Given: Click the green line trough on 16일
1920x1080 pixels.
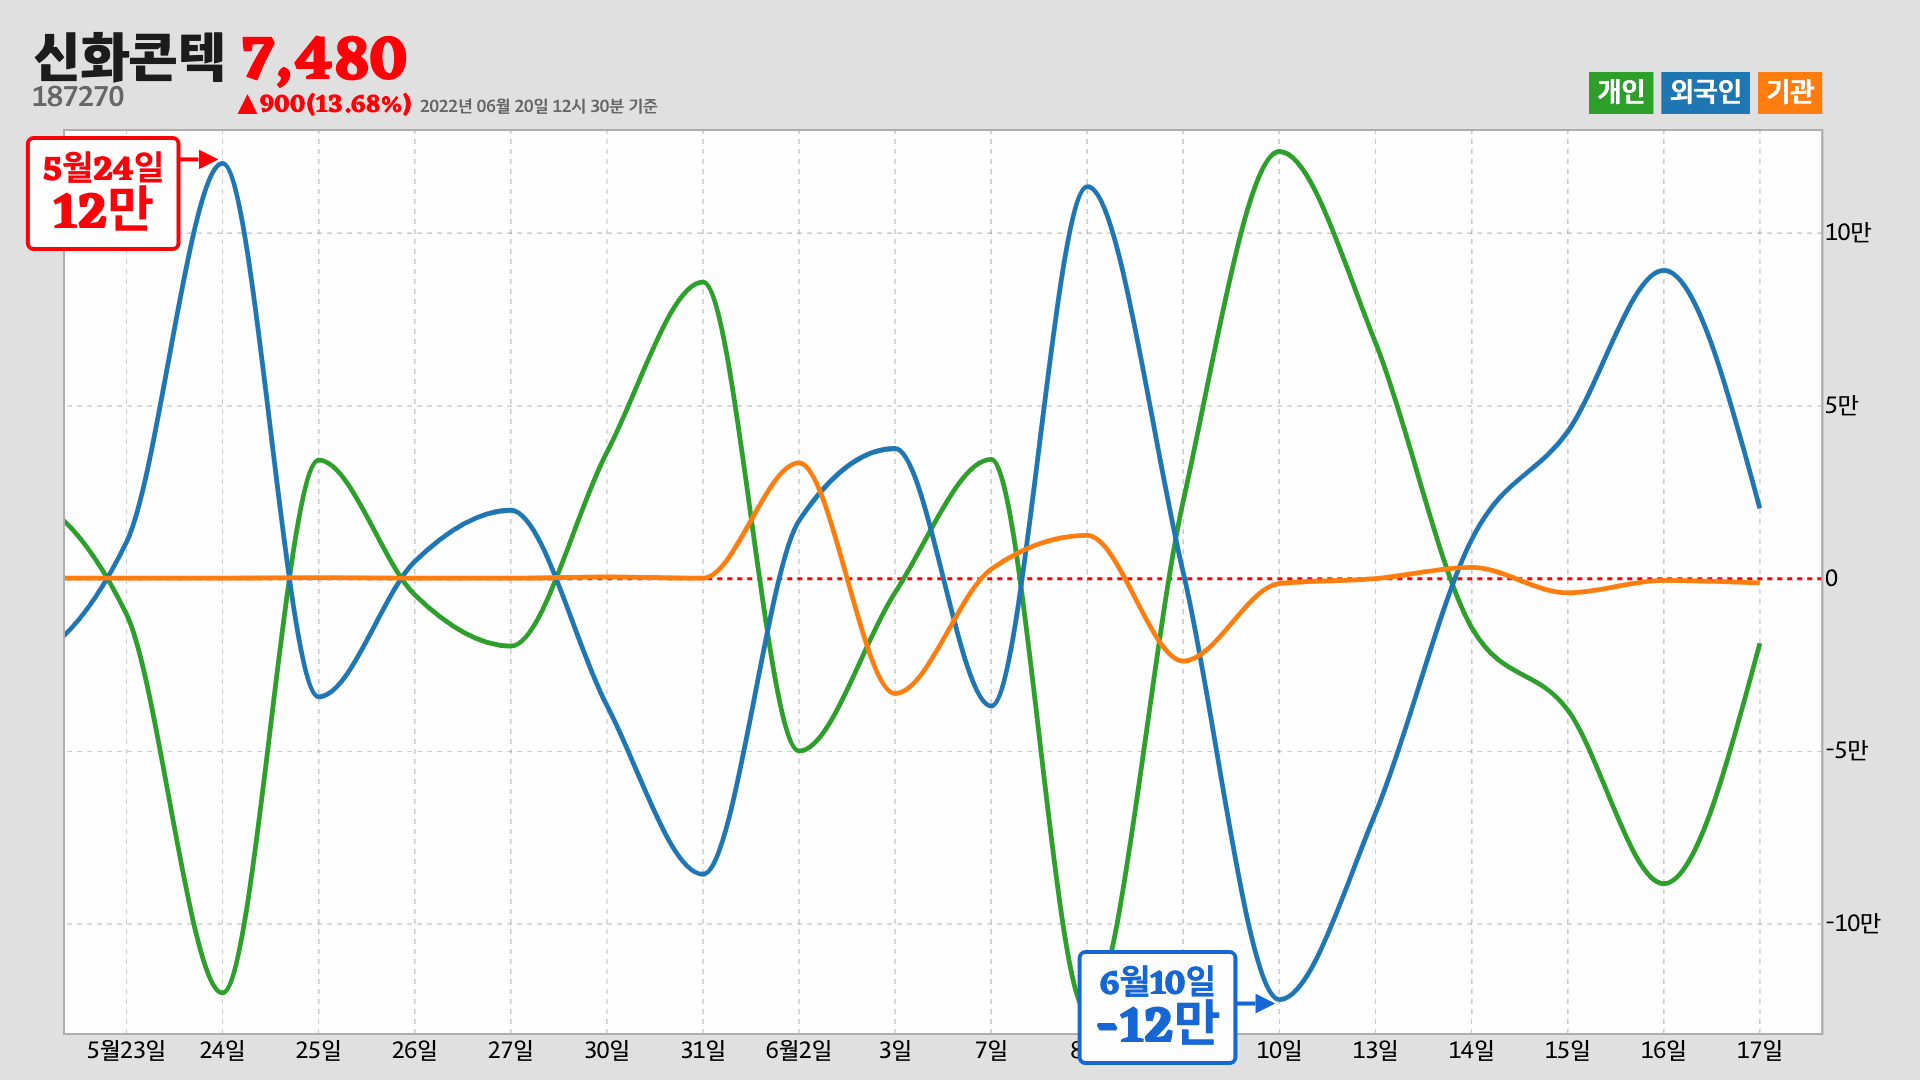Looking at the screenshot, I should click(1663, 884).
